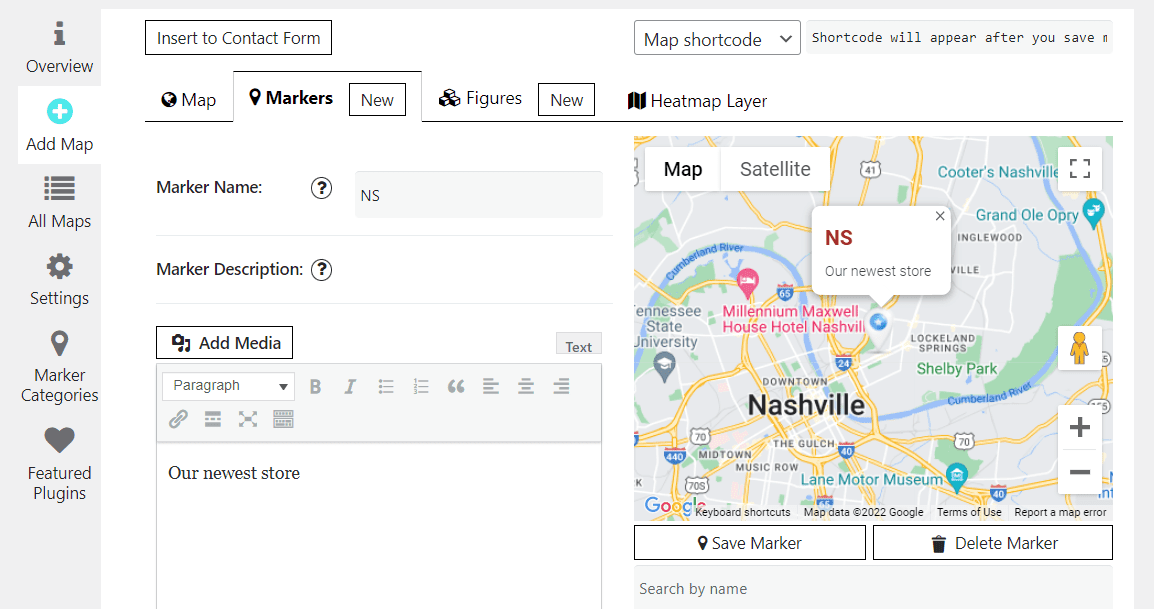Screen dimensions: 1154x609
Task: Create a bulleted list in the editor
Action: coord(386,385)
